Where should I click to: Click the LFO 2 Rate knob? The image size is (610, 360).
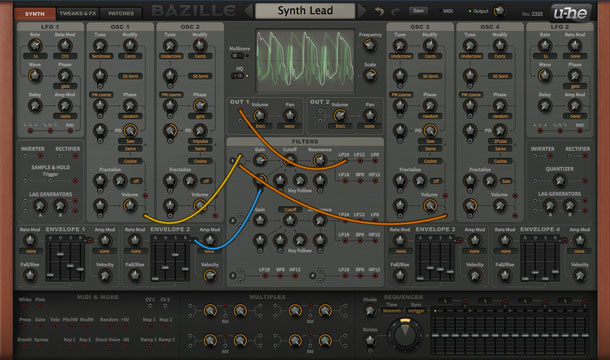545,46
